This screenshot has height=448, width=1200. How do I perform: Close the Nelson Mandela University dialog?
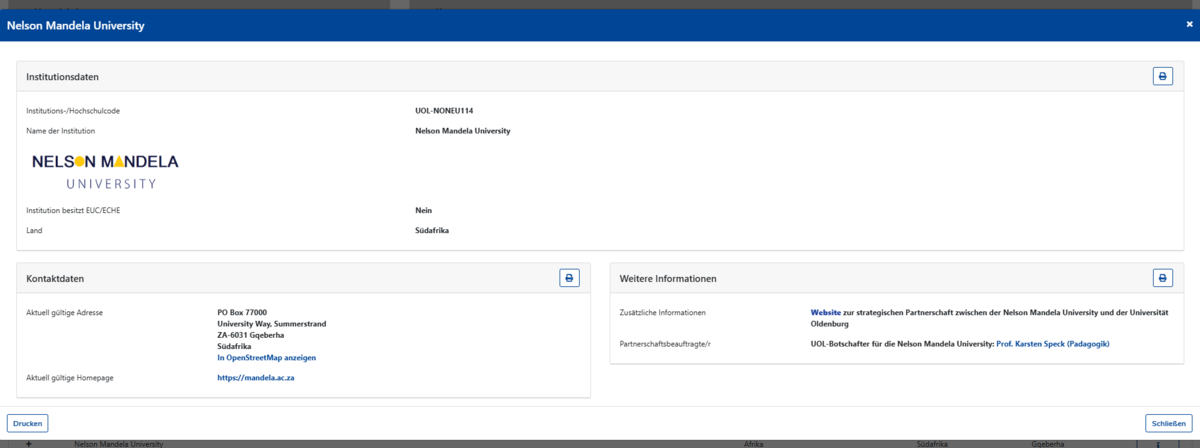pos(1189,25)
